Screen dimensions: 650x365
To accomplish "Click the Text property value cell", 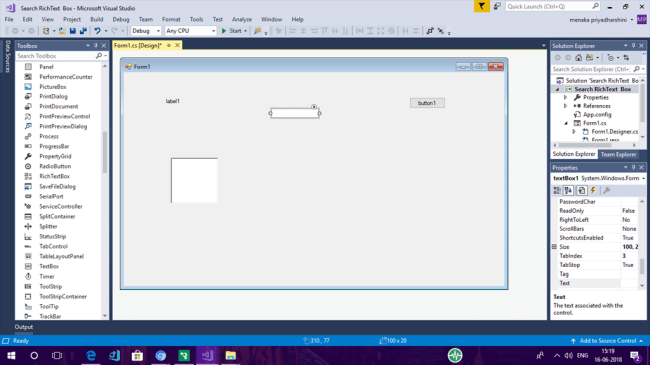I will pos(629,283).
